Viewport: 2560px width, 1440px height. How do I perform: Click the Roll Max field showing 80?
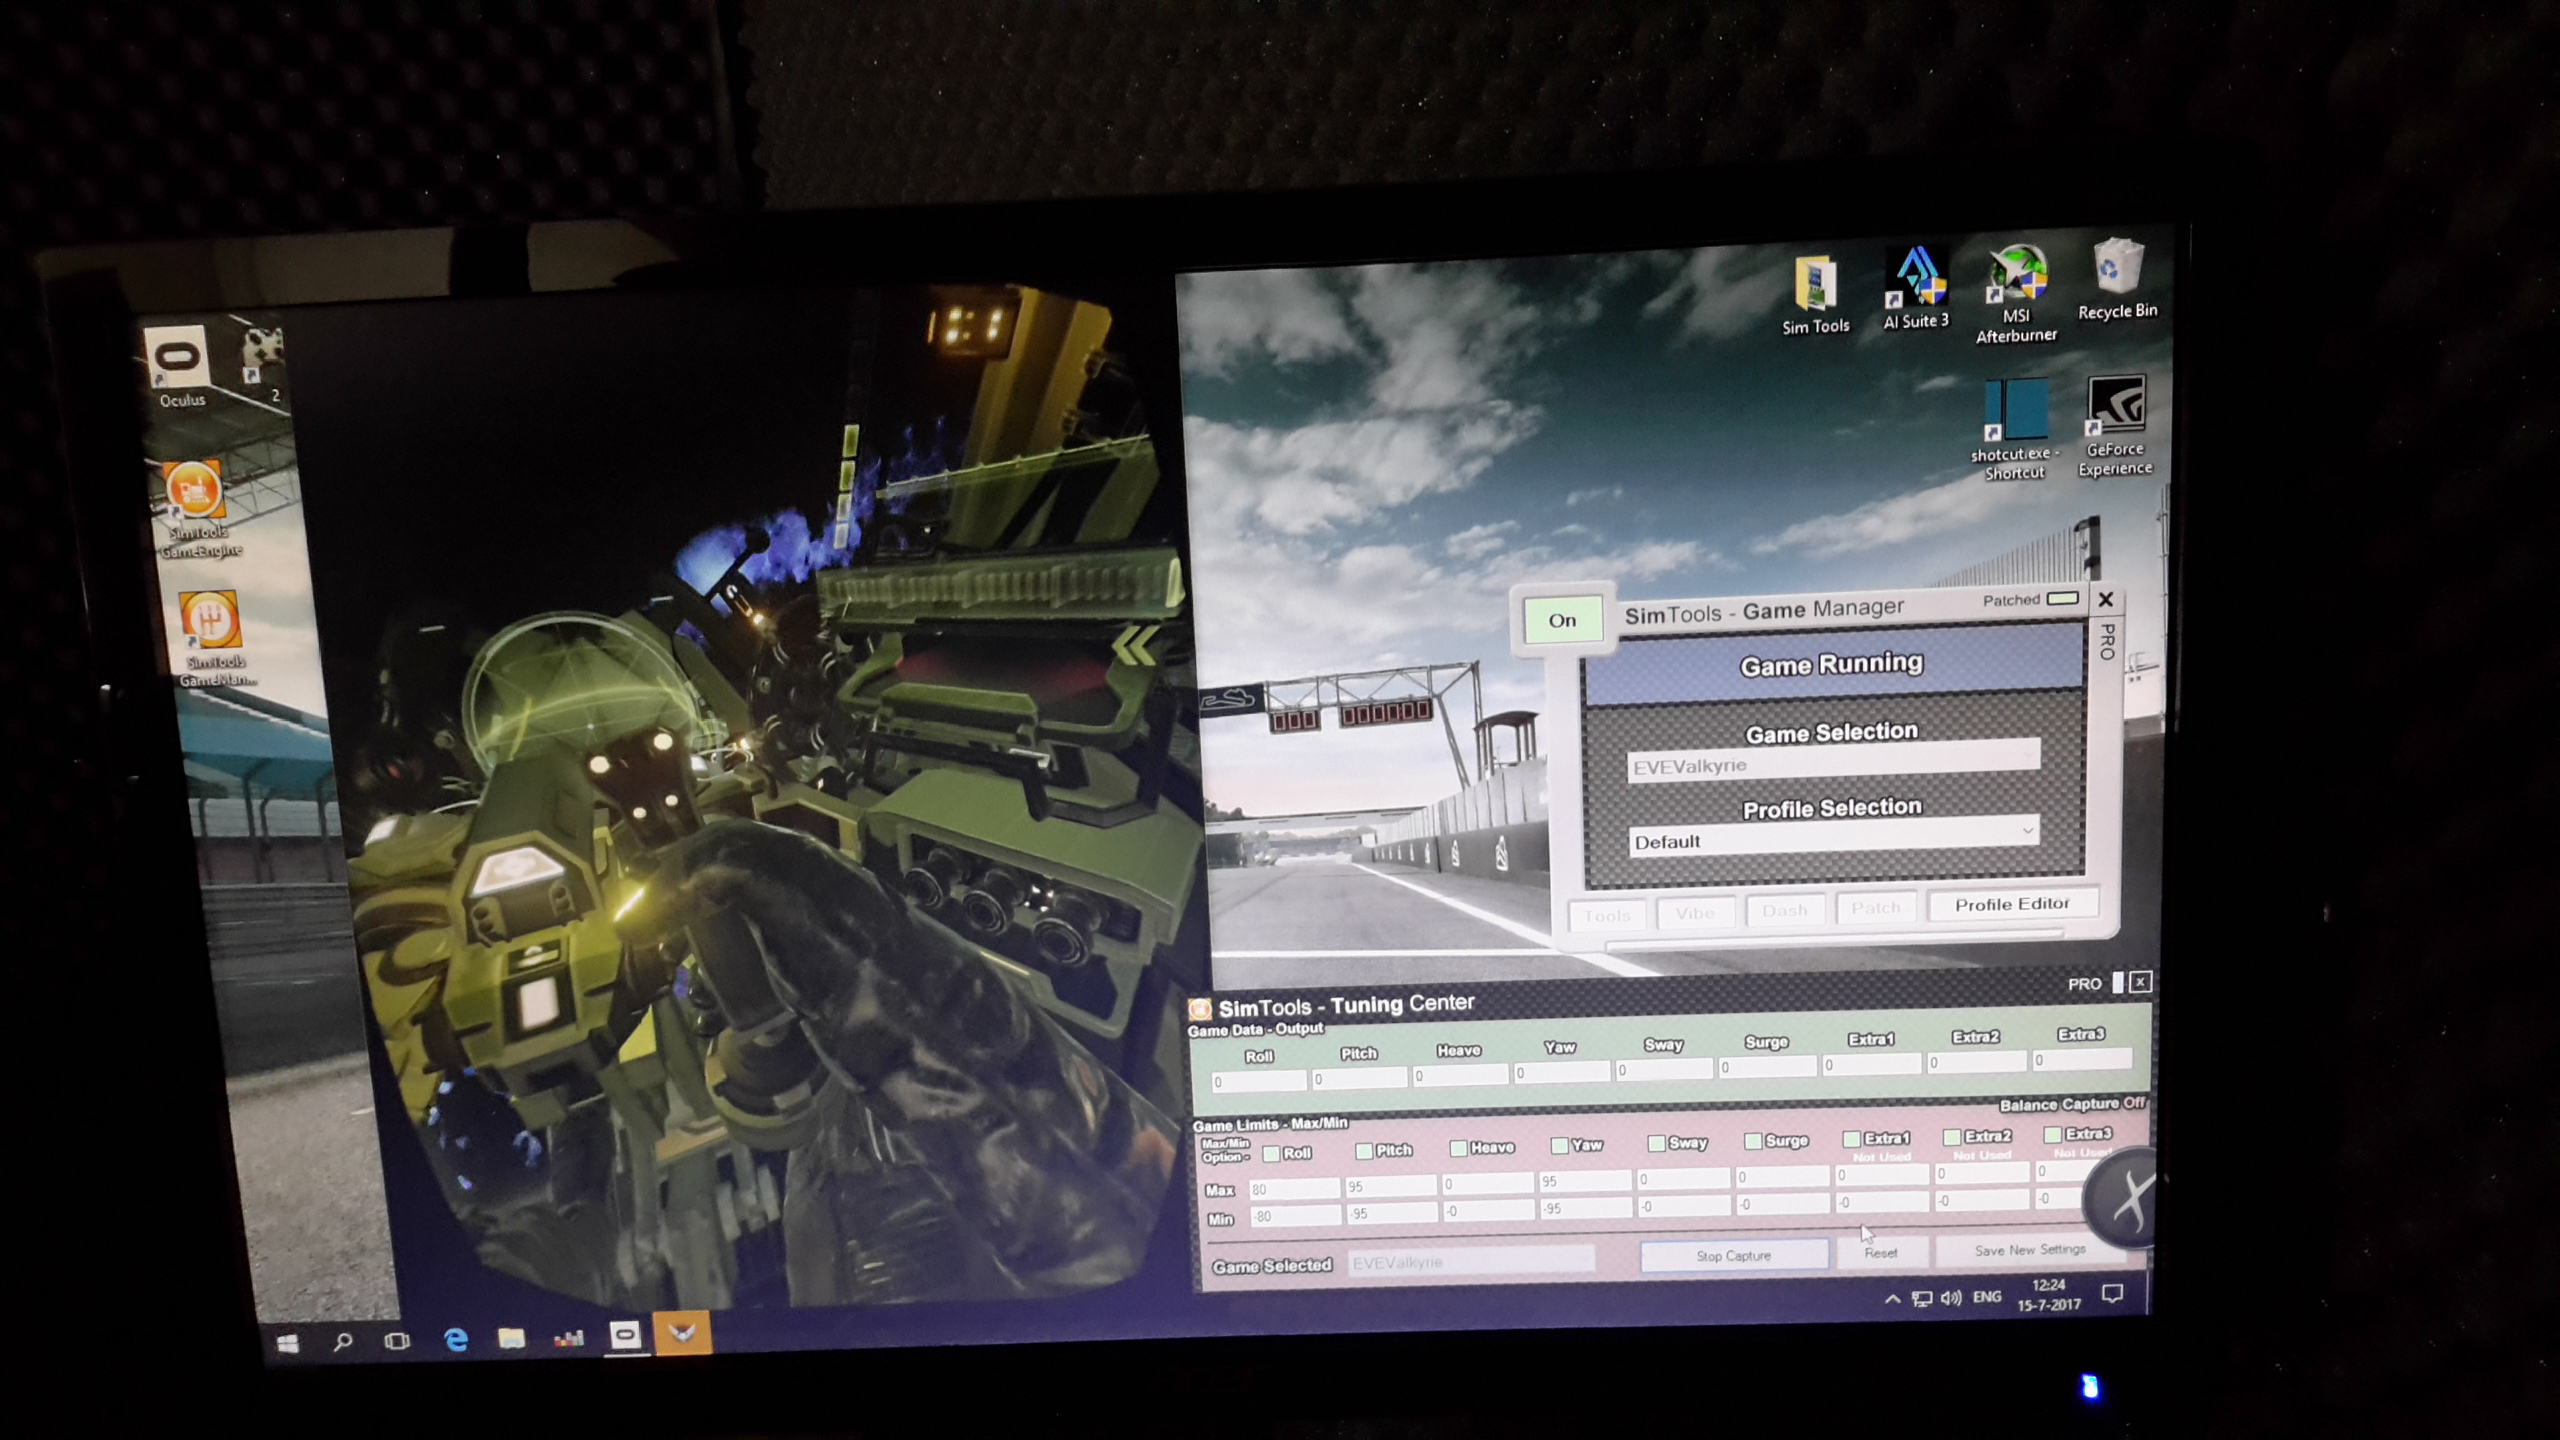(x=1293, y=1189)
